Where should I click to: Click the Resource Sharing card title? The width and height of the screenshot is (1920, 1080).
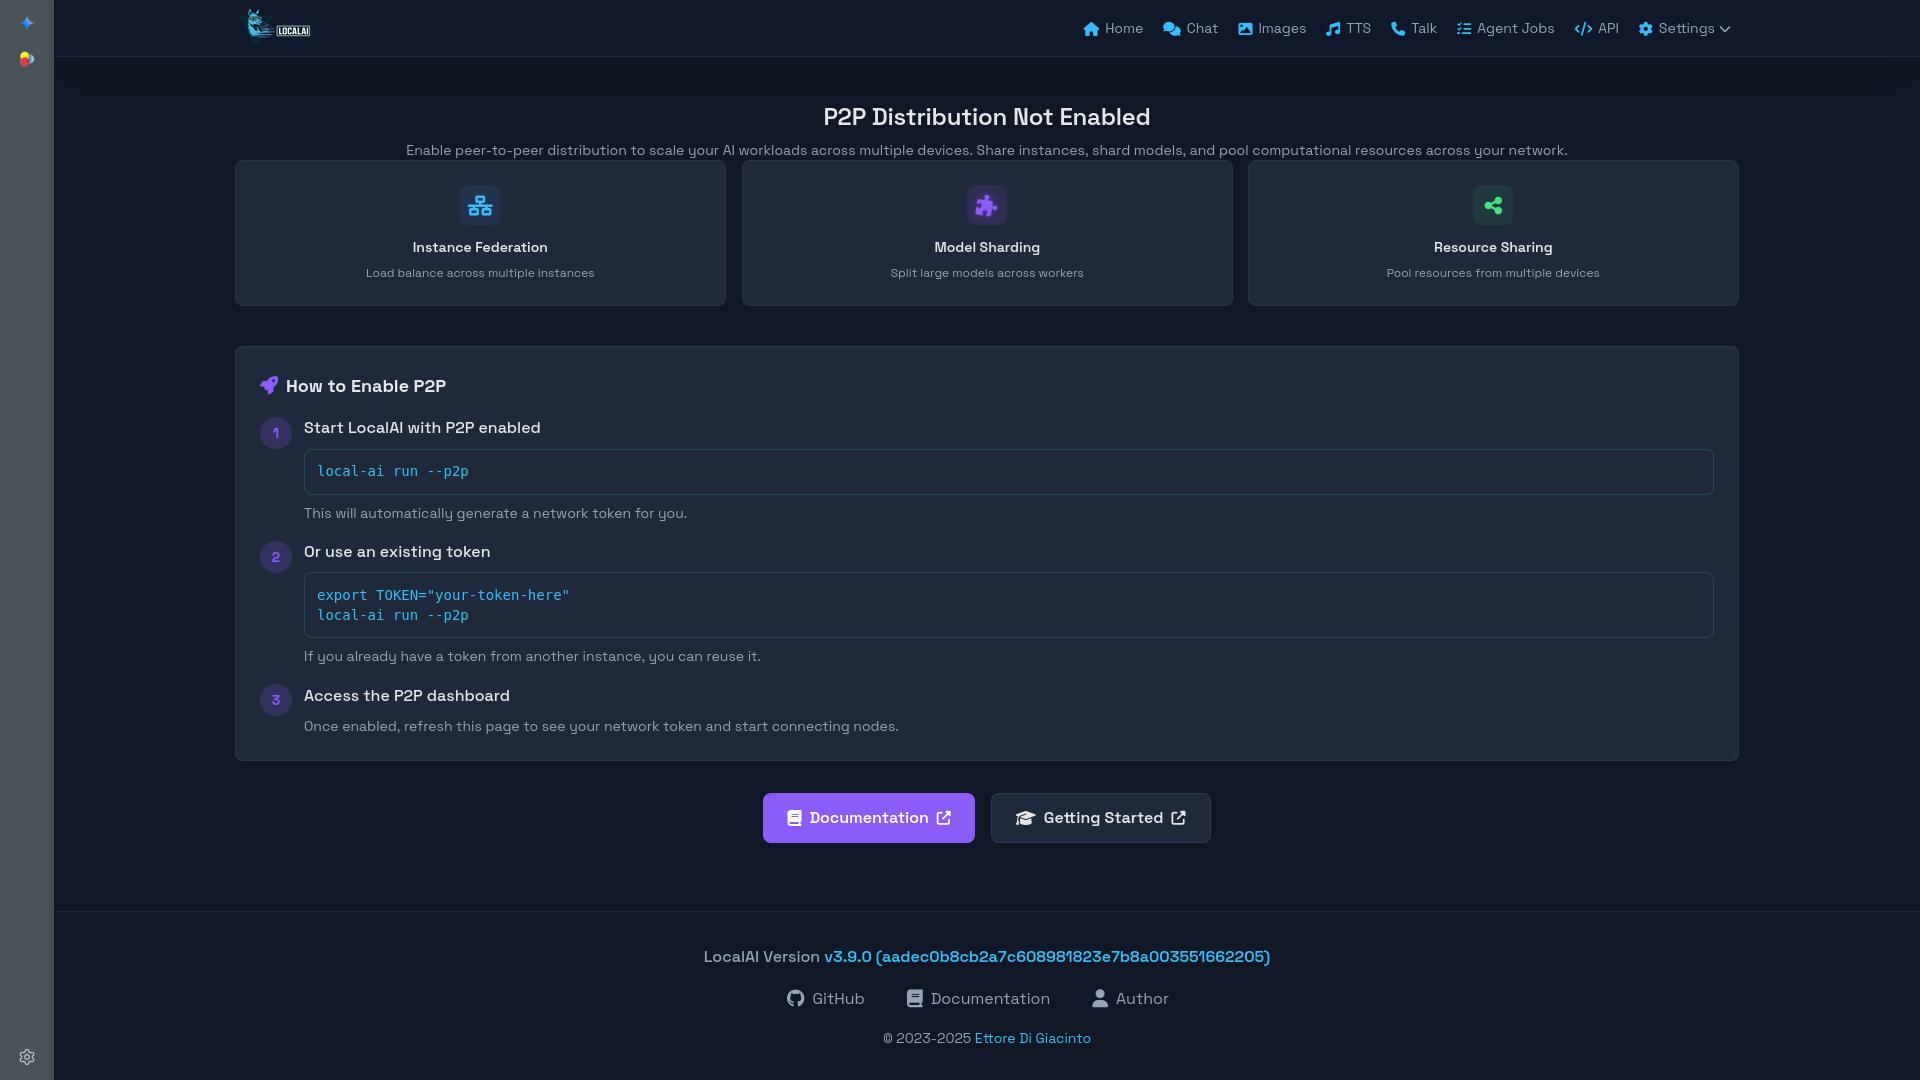[1493, 247]
